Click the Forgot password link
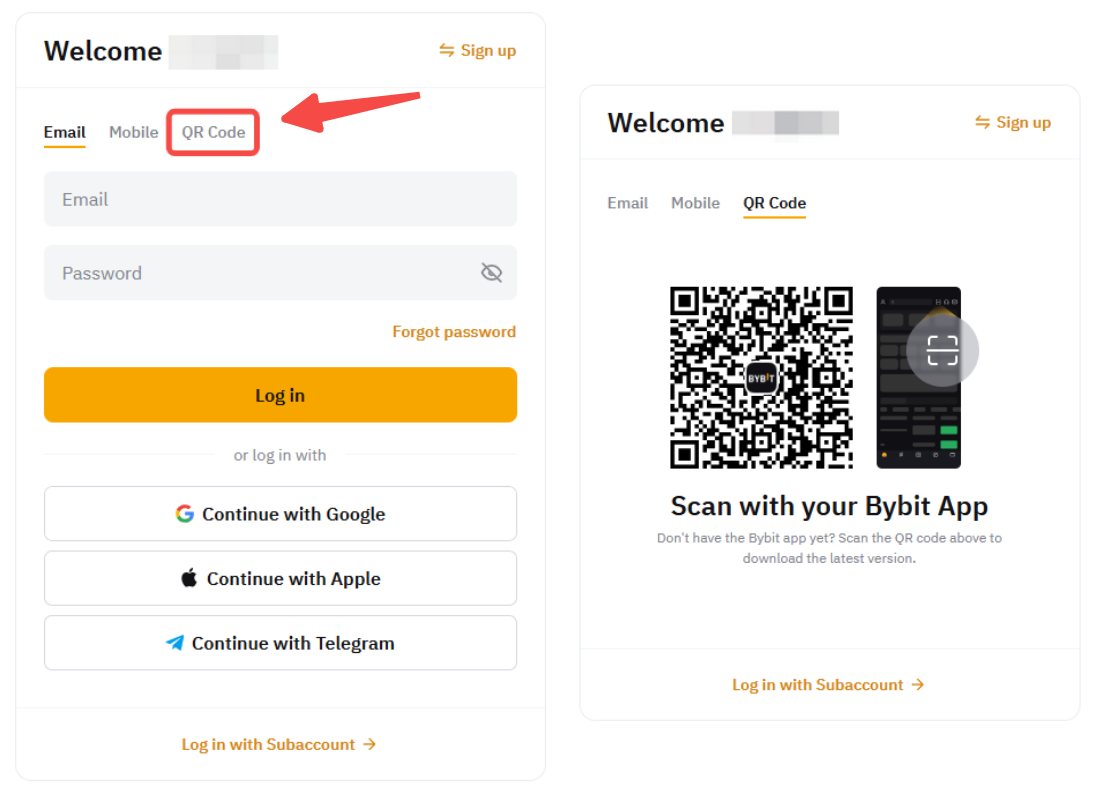 [454, 332]
